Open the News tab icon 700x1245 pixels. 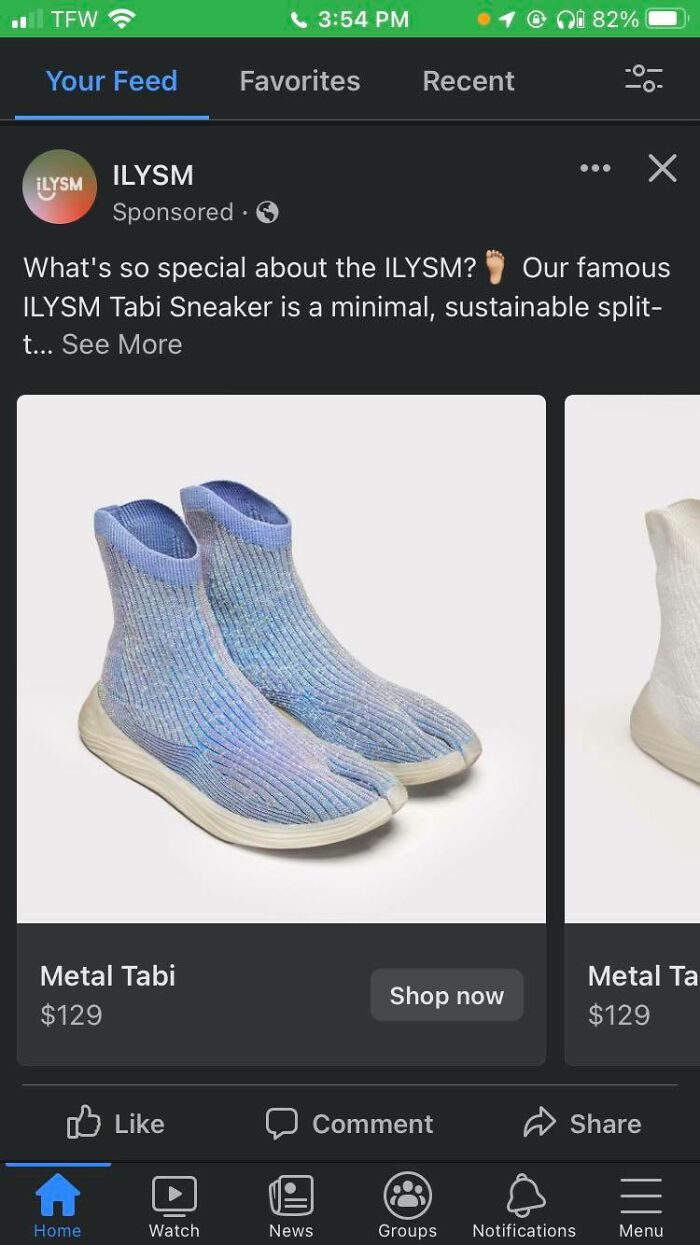point(291,1195)
